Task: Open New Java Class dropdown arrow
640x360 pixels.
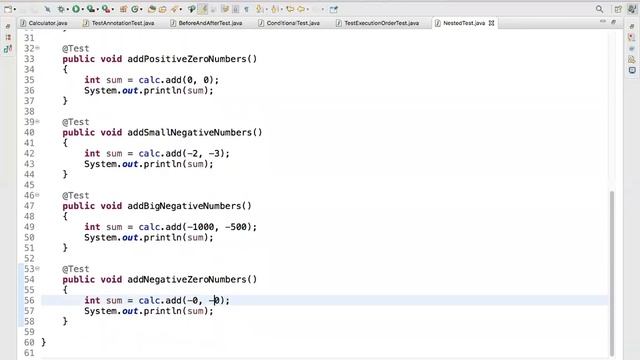Action: pyautogui.click(x=141, y=9)
